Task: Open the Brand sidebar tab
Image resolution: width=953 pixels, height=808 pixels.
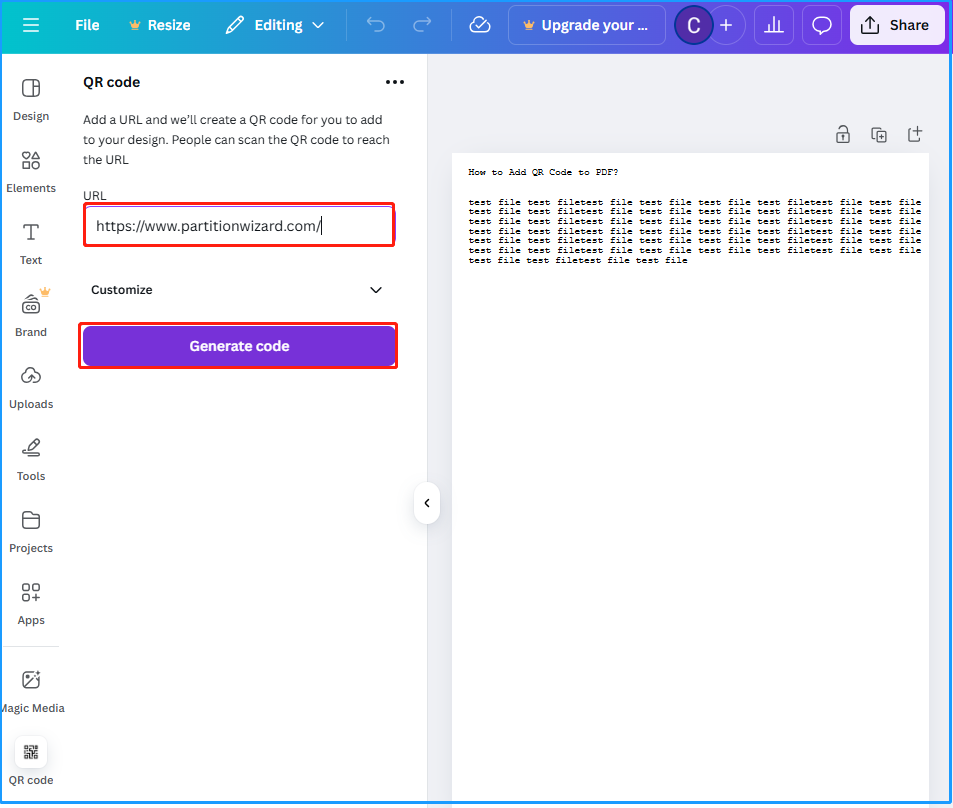Action: (x=31, y=314)
